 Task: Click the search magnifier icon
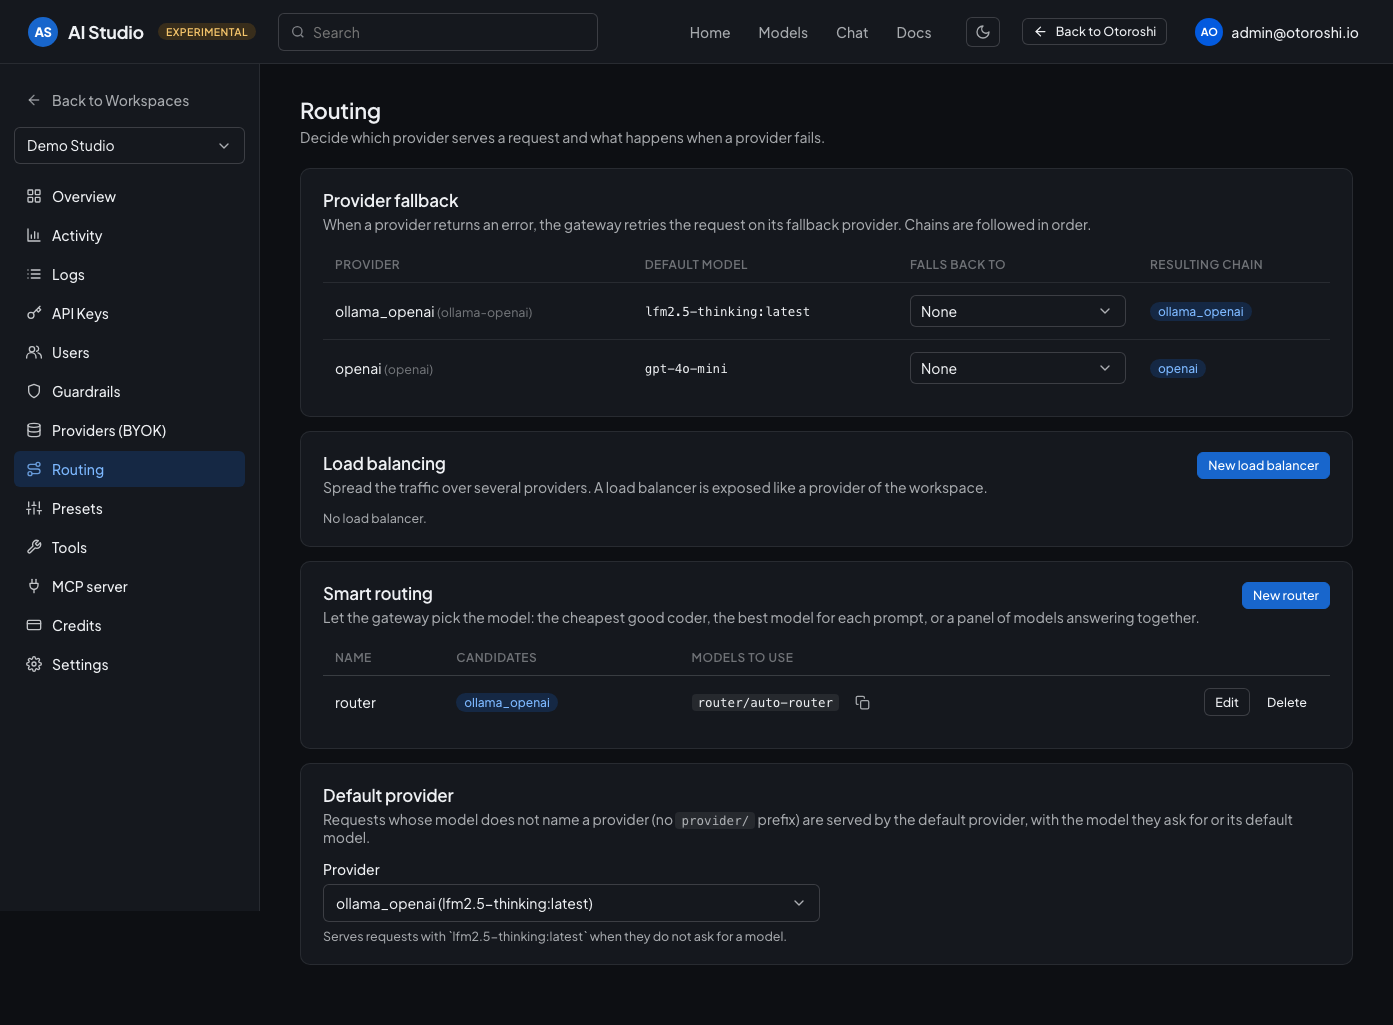pos(298,32)
